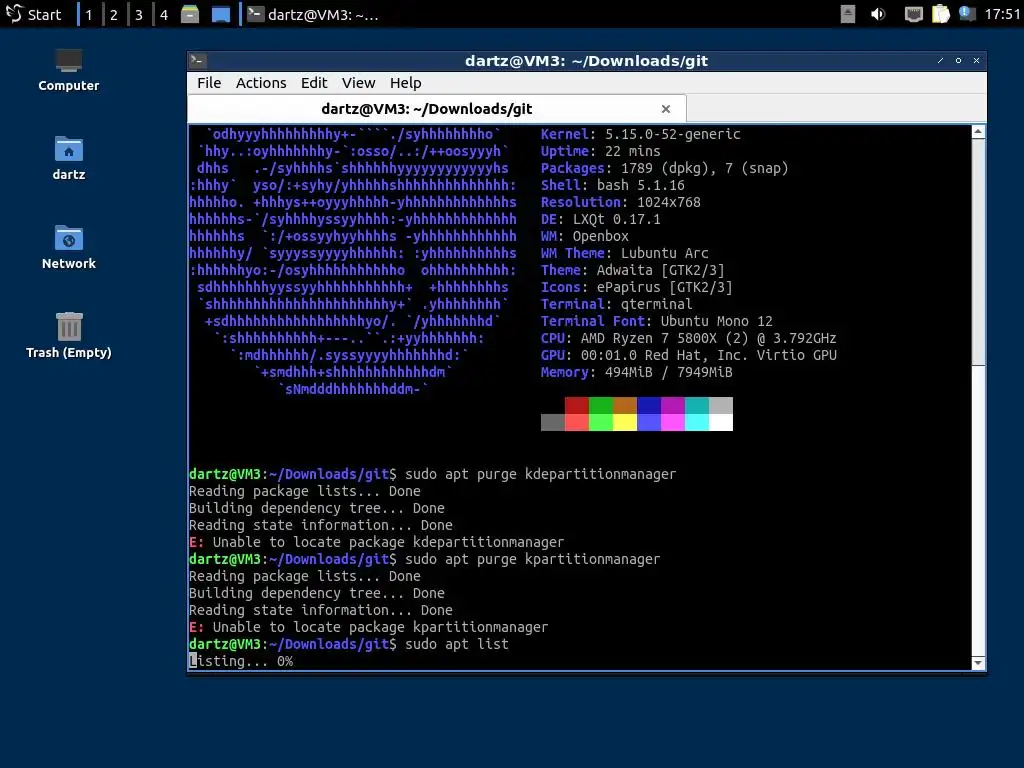Select the Trash (Empty) desktop icon
1024x768 pixels.
pyautogui.click(x=69, y=336)
